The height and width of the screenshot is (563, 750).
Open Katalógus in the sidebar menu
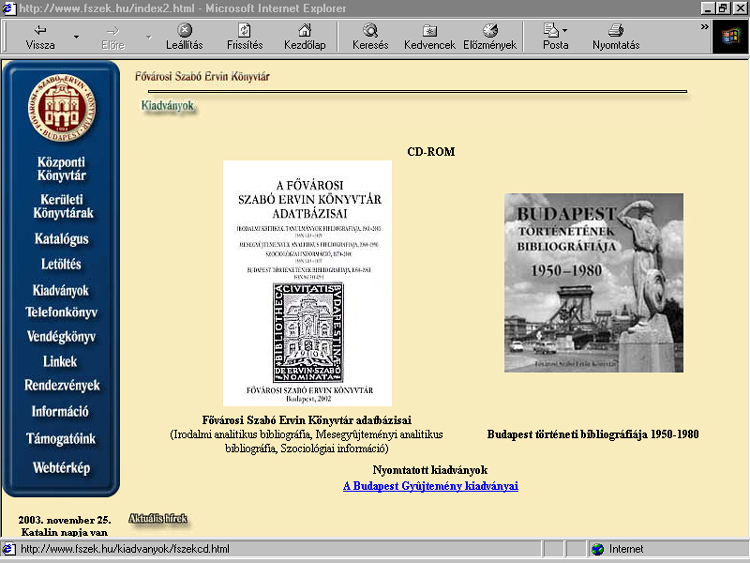pyautogui.click(x=61, y=239)
